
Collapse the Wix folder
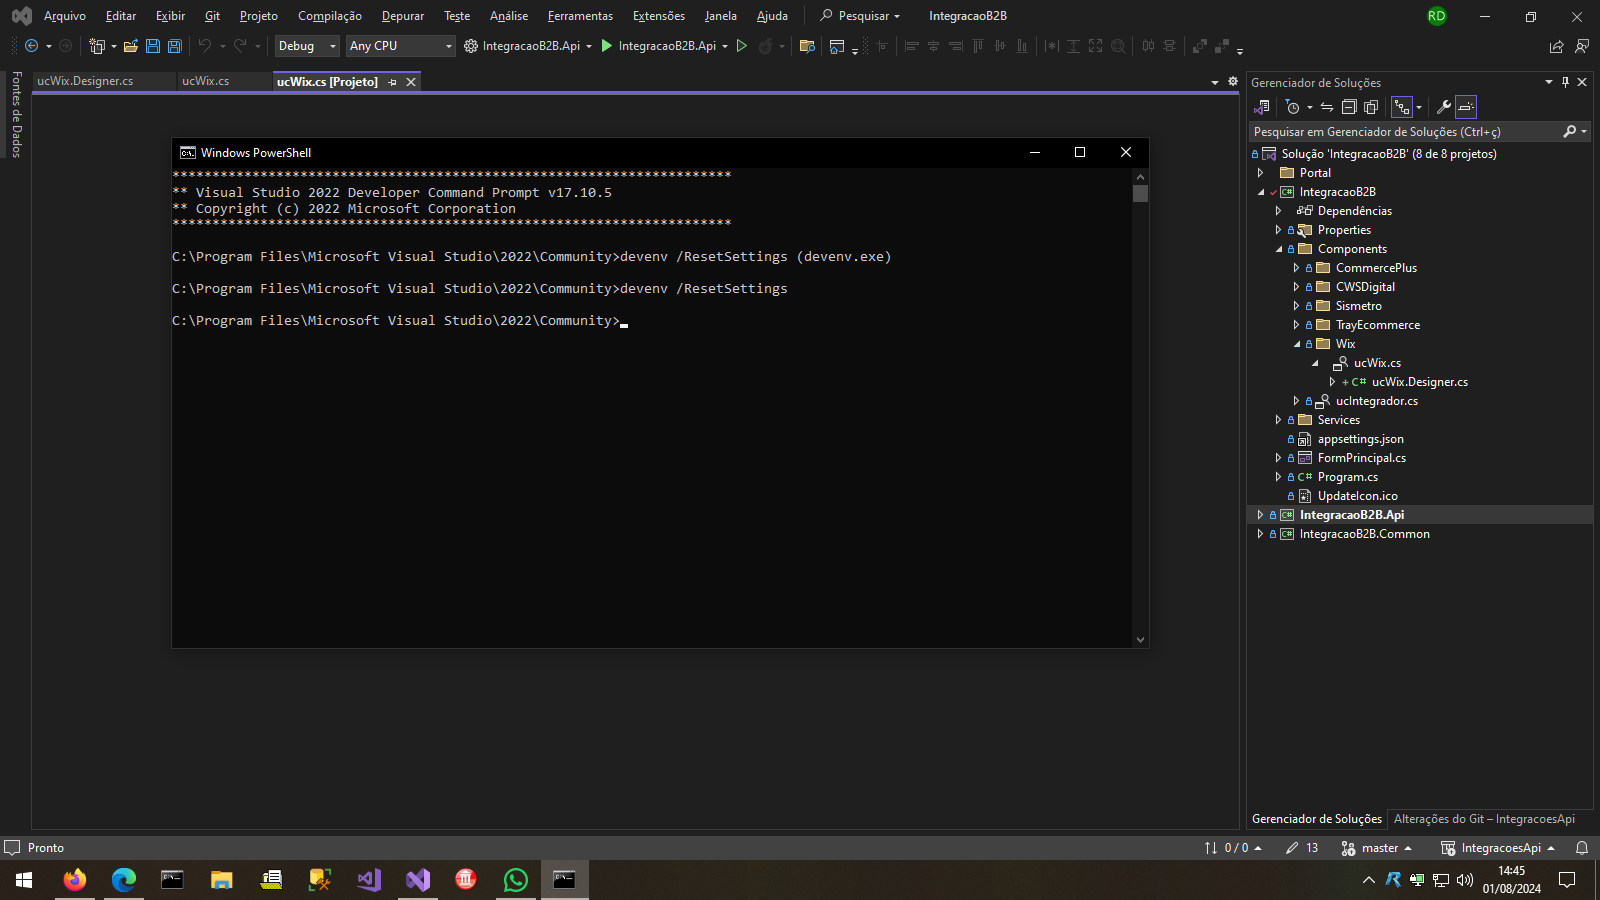coord(1297,344)
